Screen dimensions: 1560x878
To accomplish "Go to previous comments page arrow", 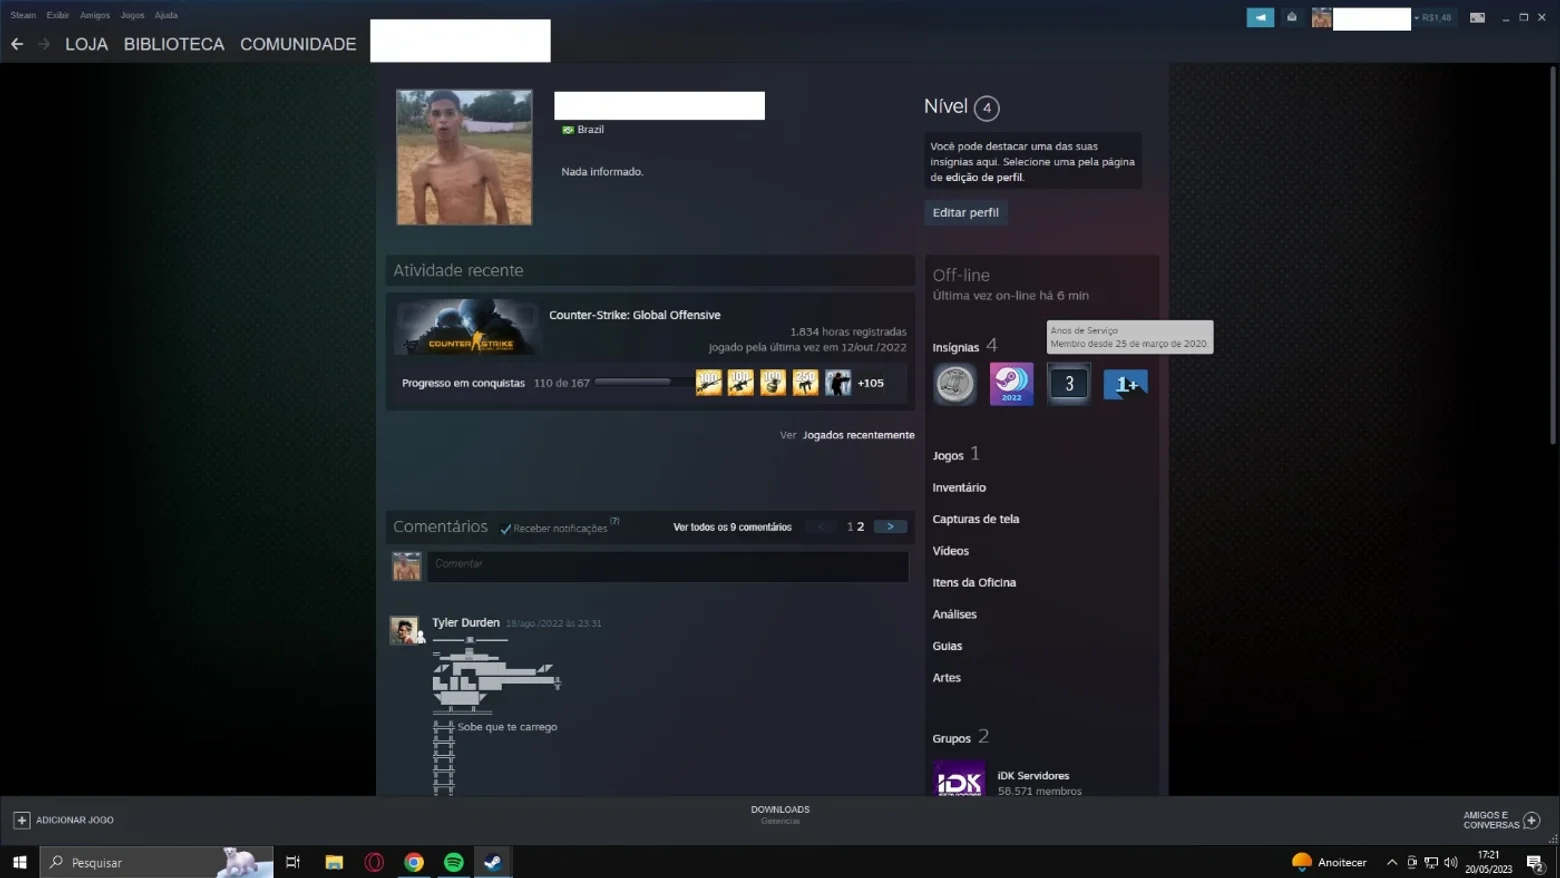I will (x=821, y=527).
